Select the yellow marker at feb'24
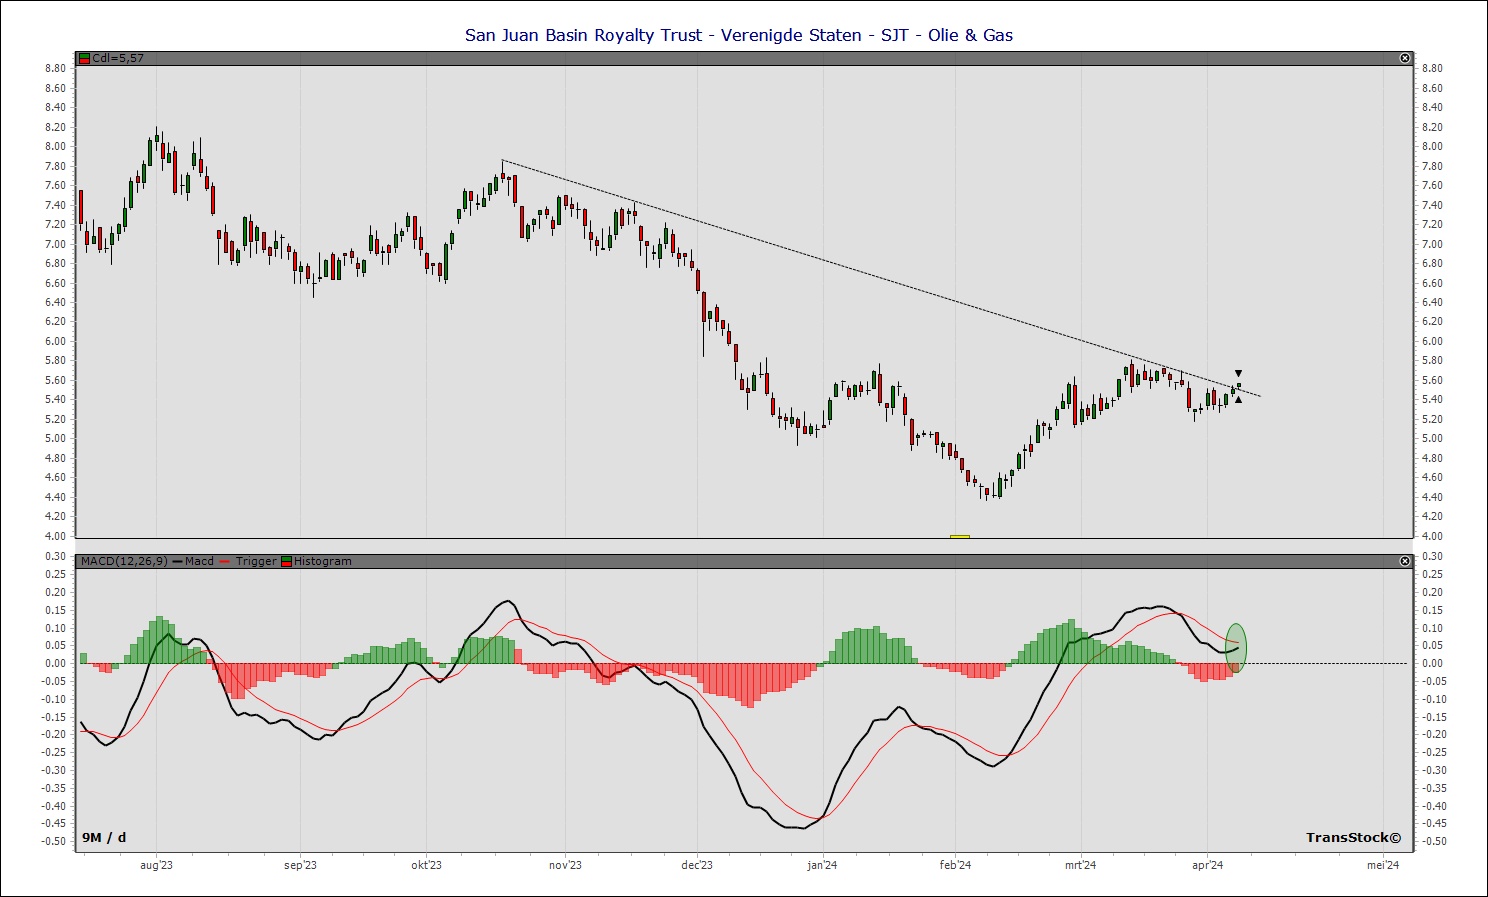This screenshot has width=1488, height=897. [x=959, y=537]
